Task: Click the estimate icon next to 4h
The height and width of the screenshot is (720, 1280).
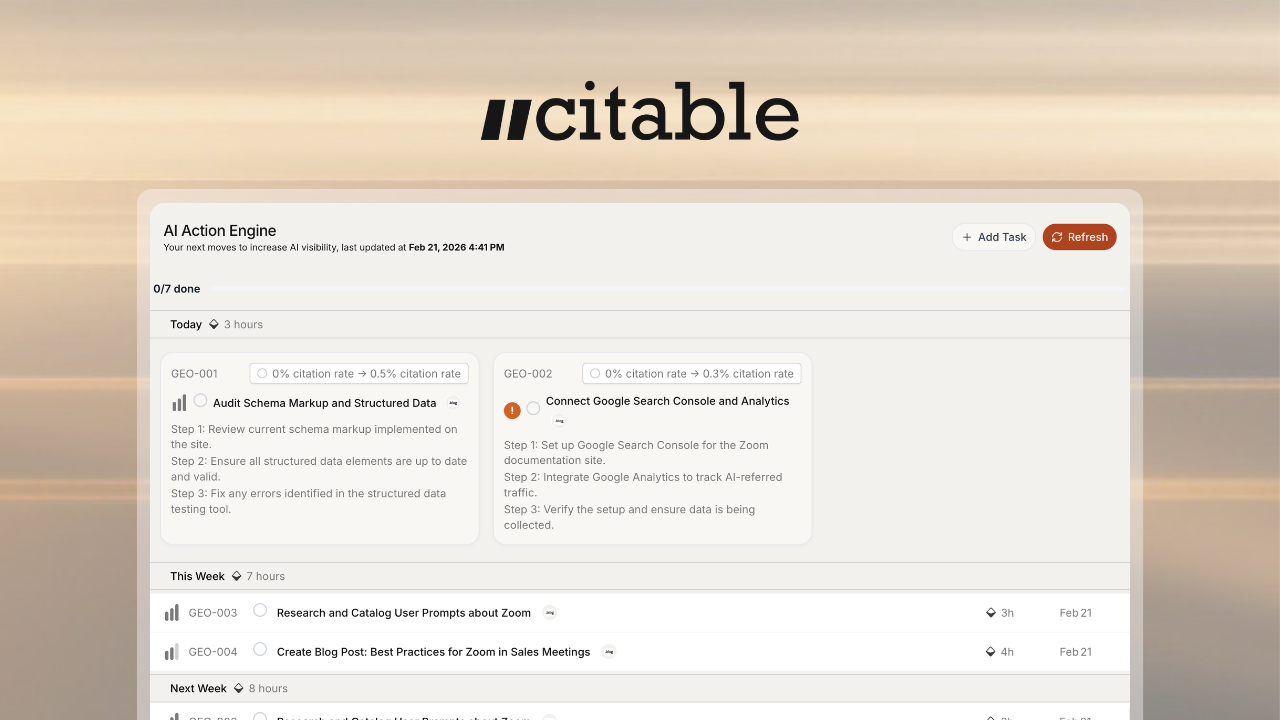Action: (991, 652)
